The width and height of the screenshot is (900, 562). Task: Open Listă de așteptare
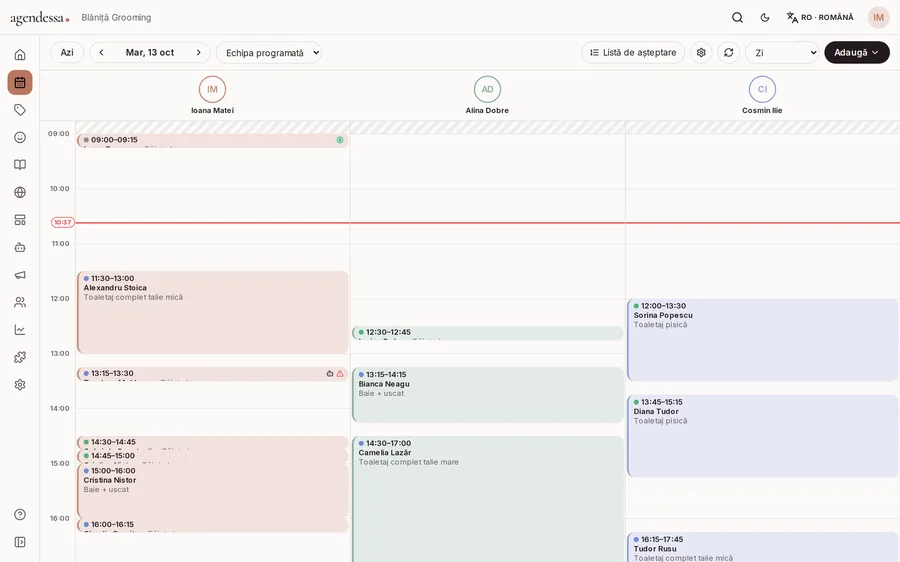633,52
